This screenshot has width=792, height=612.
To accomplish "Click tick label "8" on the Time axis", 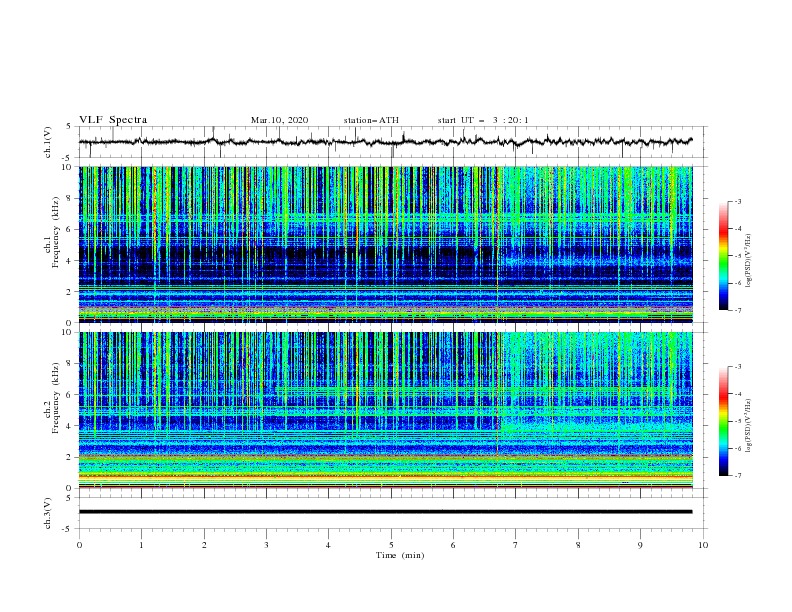I will point(578,545).
